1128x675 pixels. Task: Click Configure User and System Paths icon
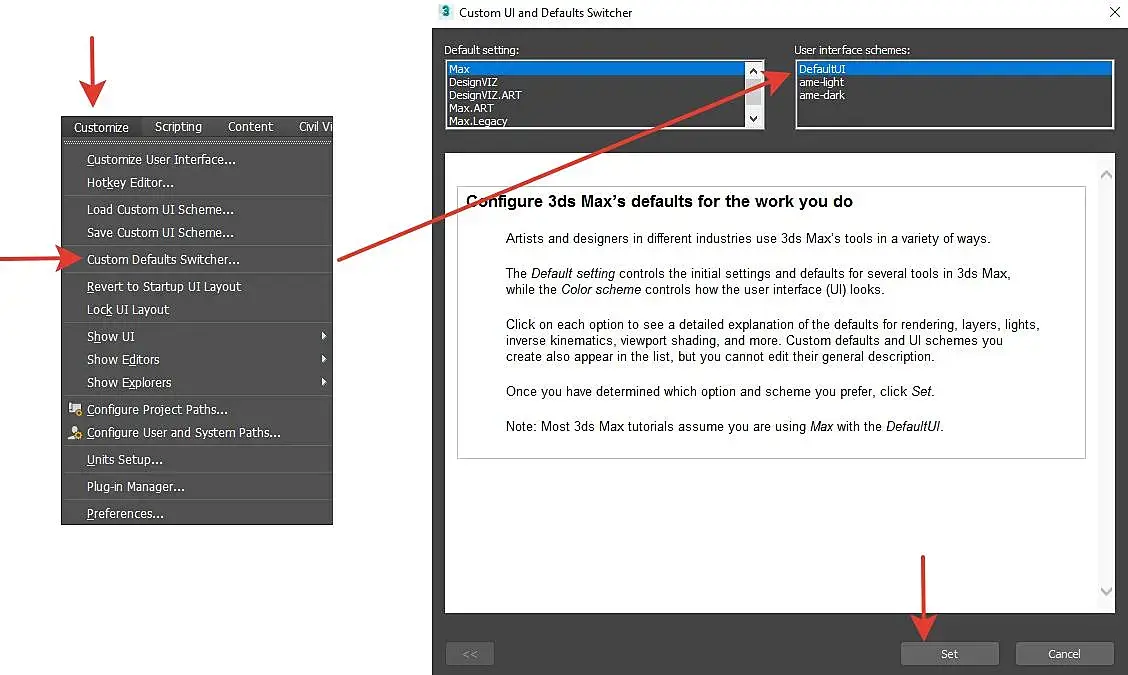click(75, 432)
